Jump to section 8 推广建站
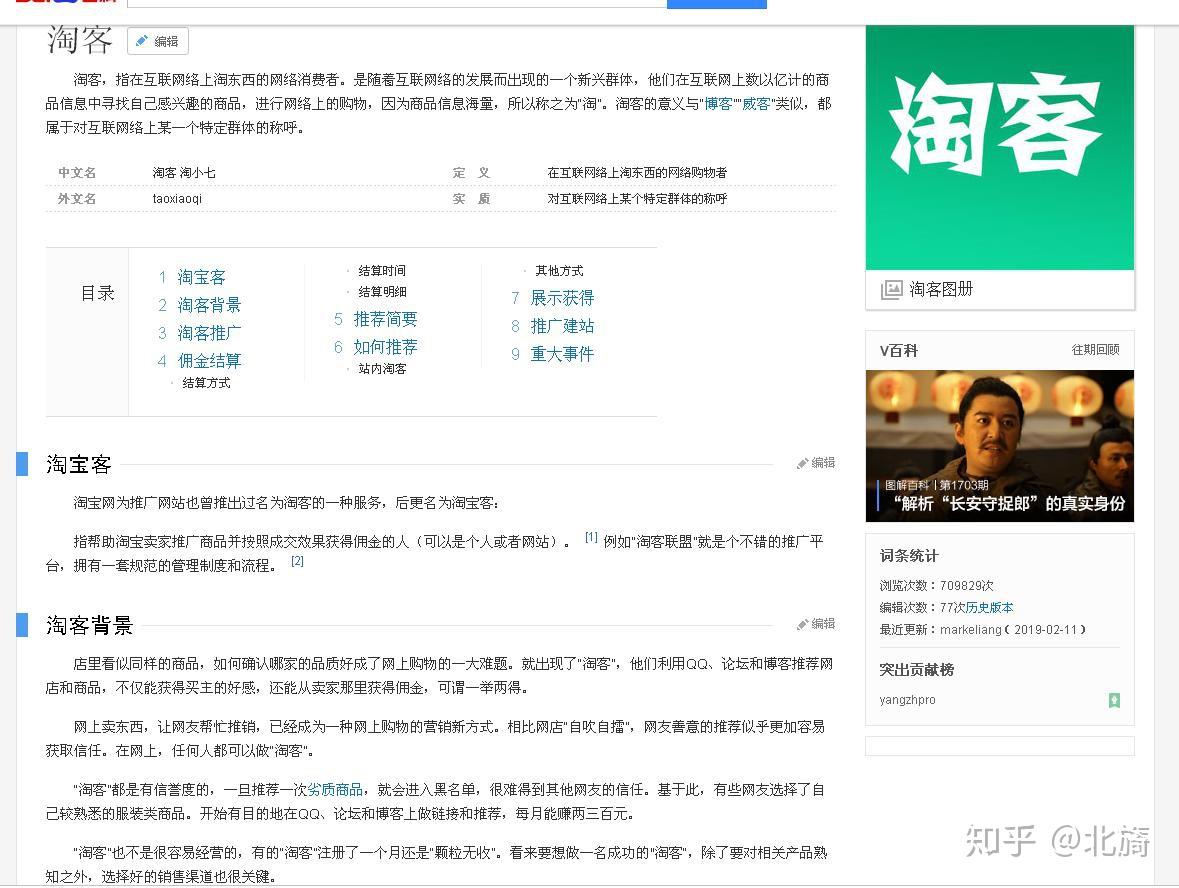Viewport: 1179px width, 888px height. coord(562,326)
